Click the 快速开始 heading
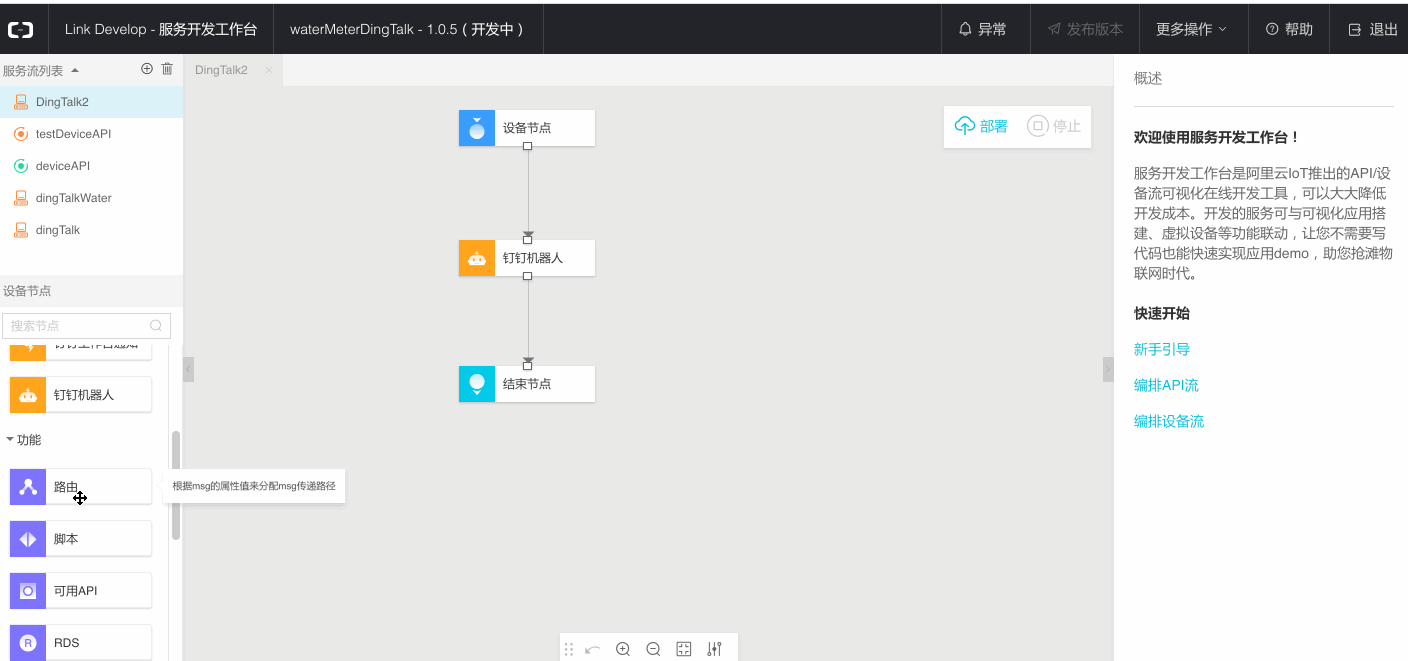 pyautogui.click(x=1162, y=313)
